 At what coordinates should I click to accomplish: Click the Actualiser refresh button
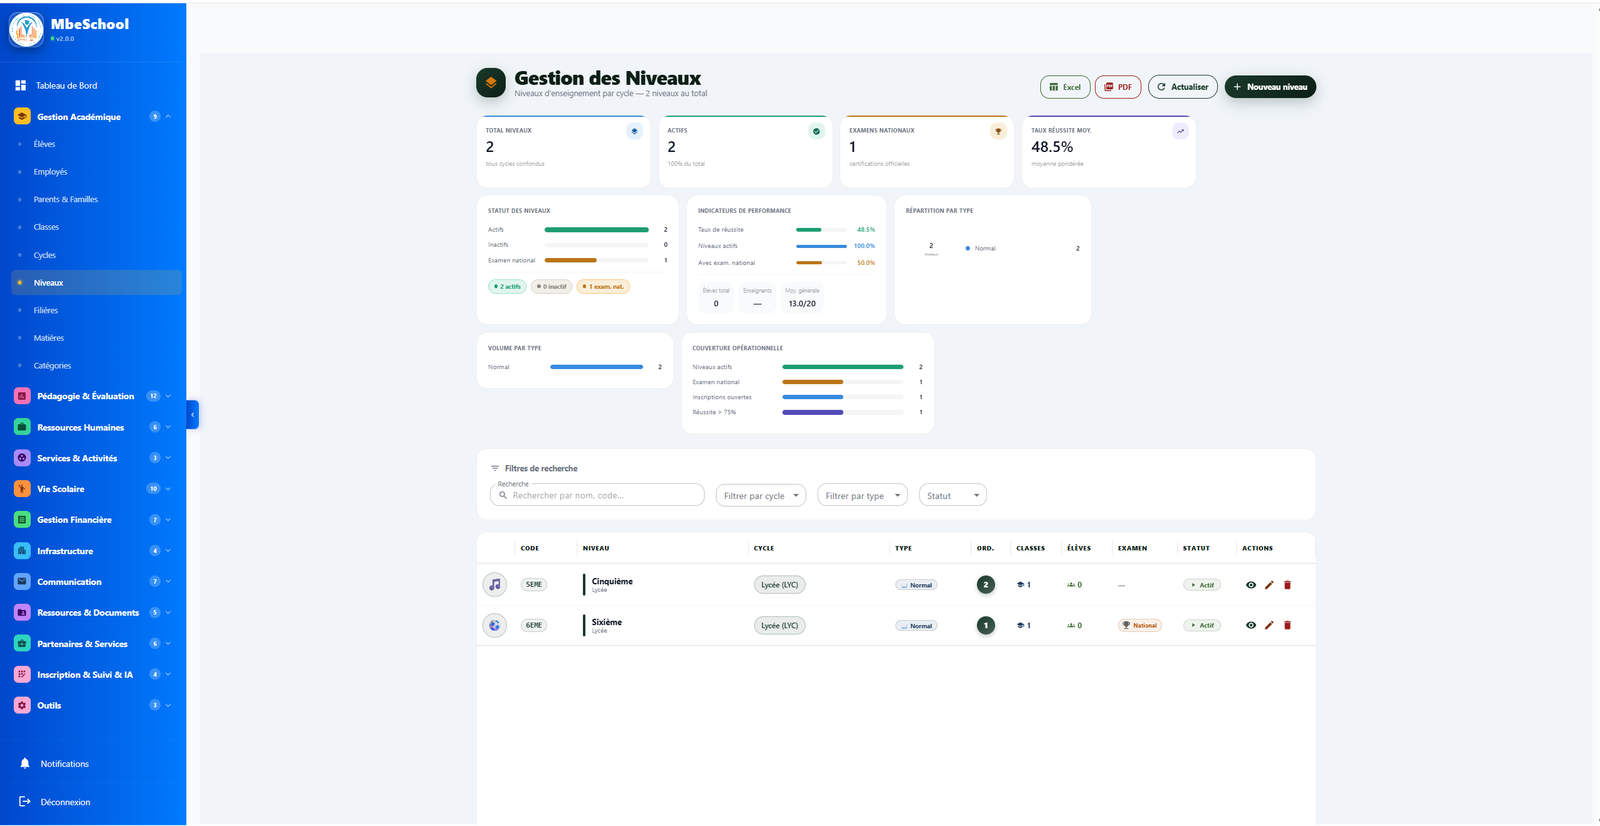pyautogui.click(x=1183, y=87)
